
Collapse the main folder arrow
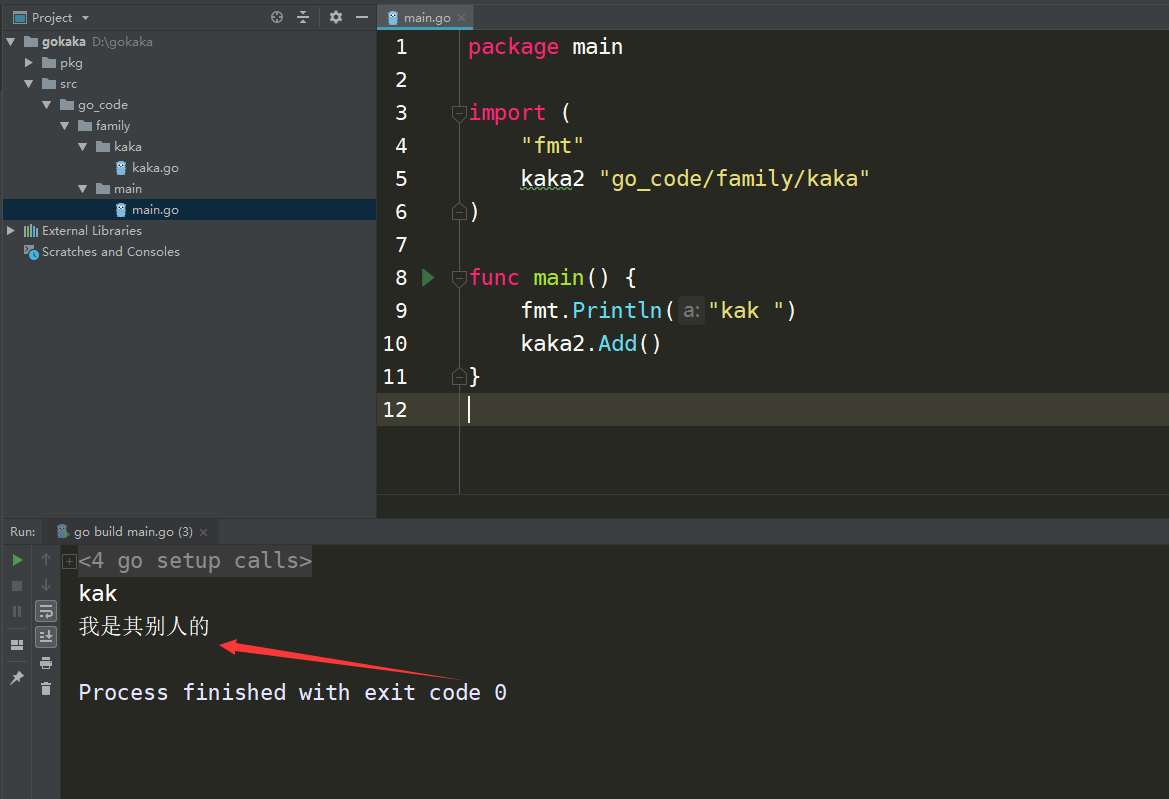coord(82,189)
